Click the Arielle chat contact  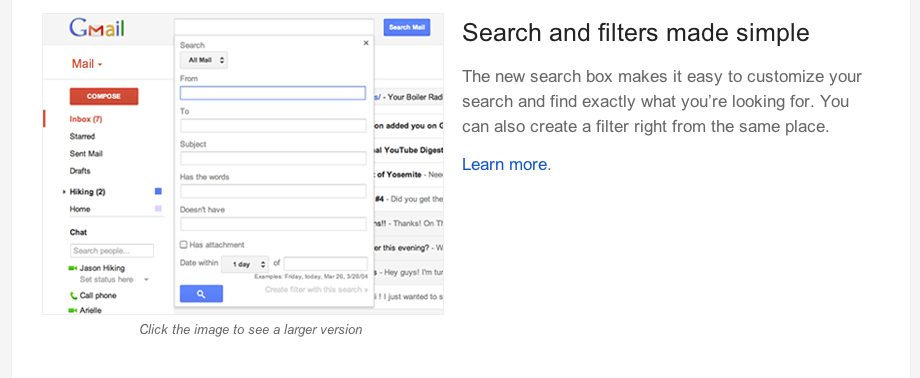coord(90,310)
